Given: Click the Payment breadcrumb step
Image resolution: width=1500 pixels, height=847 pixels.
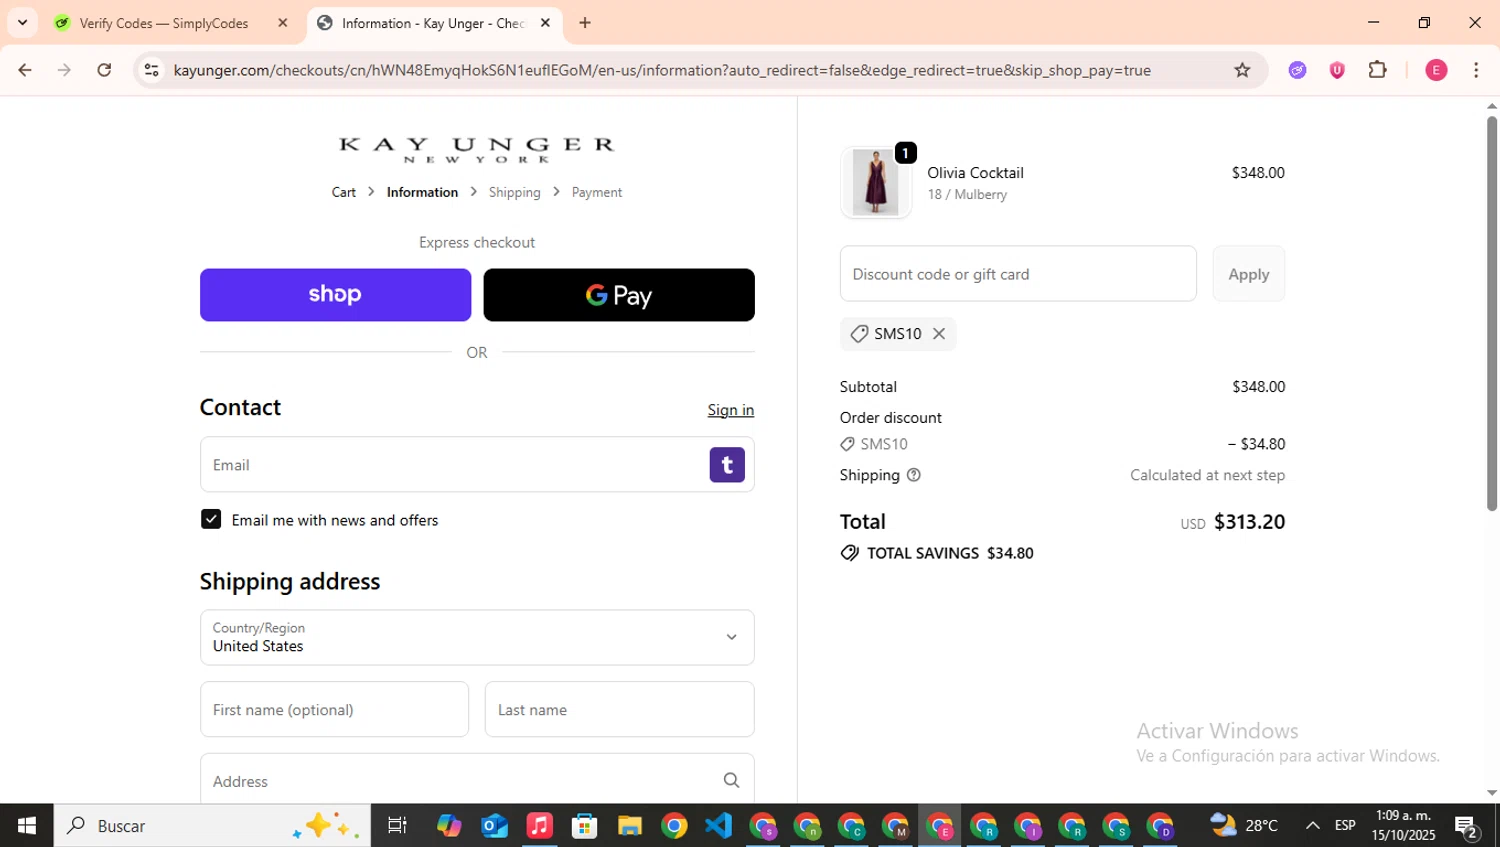Looking at the screenshot, I should pyautogui.click(x=597, y=192).
